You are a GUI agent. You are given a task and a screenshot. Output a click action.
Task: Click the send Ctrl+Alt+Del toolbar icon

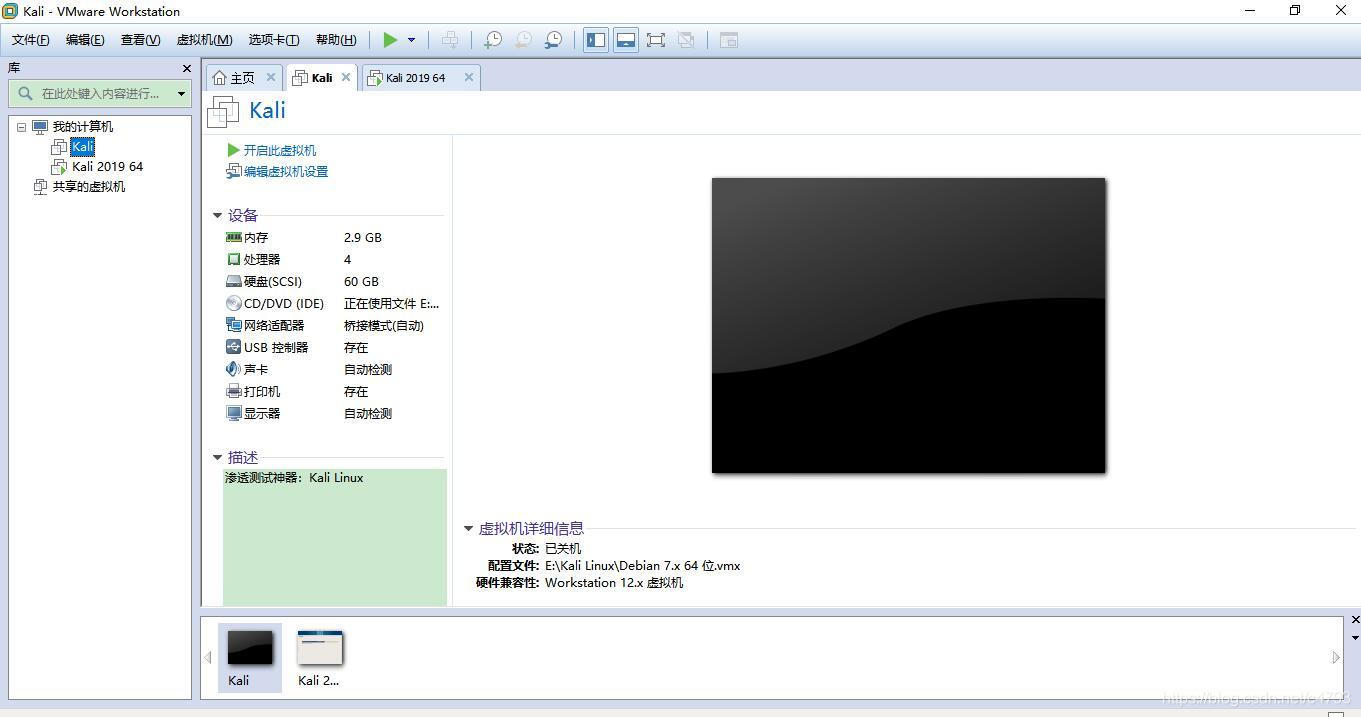[450, 40]
